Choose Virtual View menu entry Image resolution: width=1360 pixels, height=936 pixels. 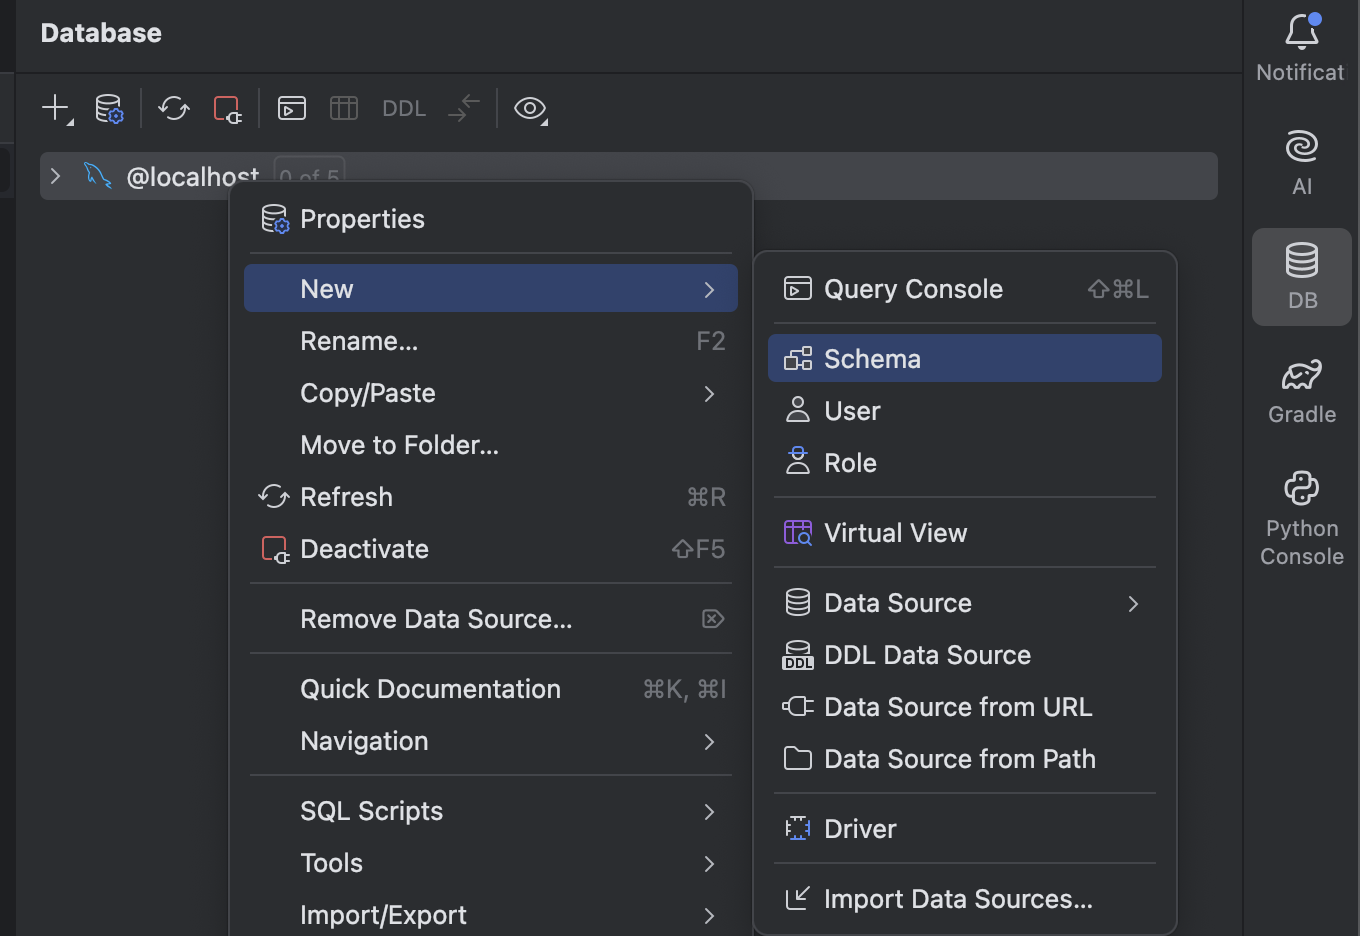coord(895,533)
